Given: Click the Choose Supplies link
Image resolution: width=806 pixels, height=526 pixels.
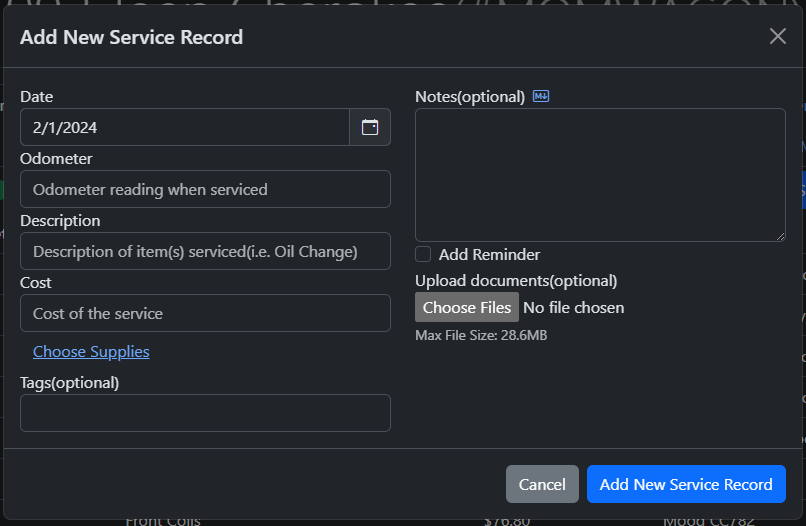Looking at the screenshot, I should coord(91,351).
